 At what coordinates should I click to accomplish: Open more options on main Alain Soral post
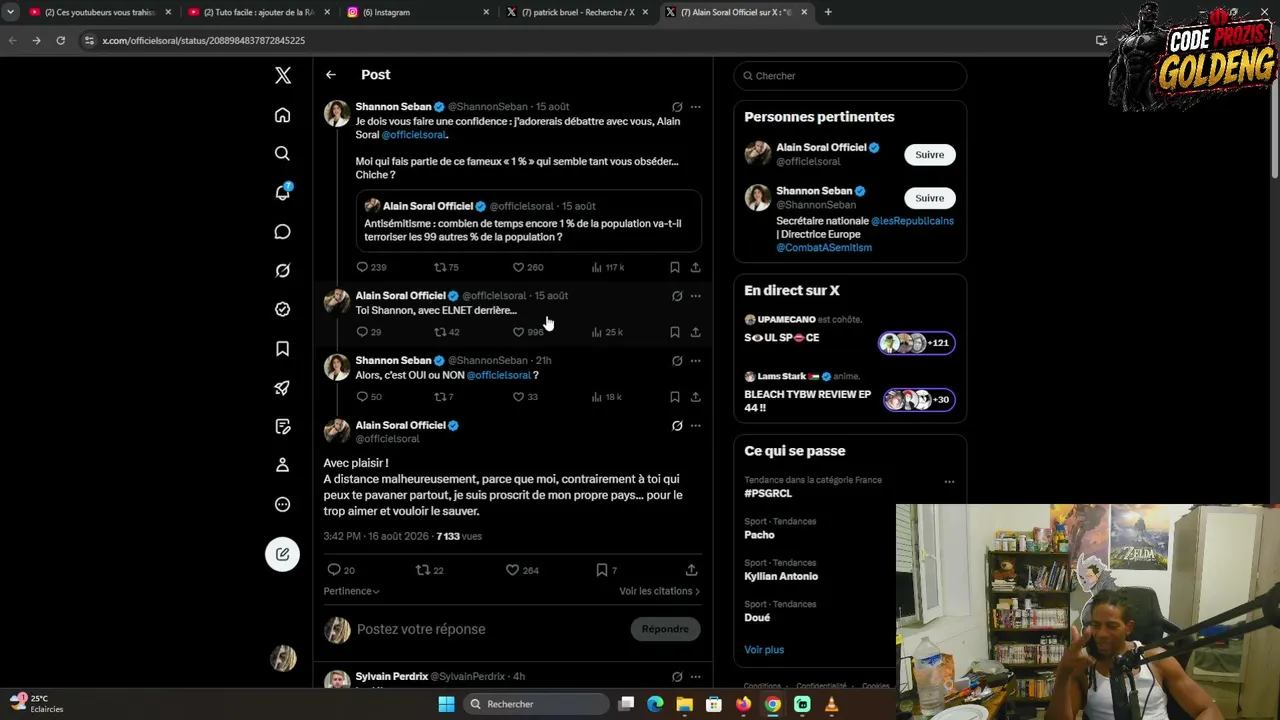click(x=695, y=426)
